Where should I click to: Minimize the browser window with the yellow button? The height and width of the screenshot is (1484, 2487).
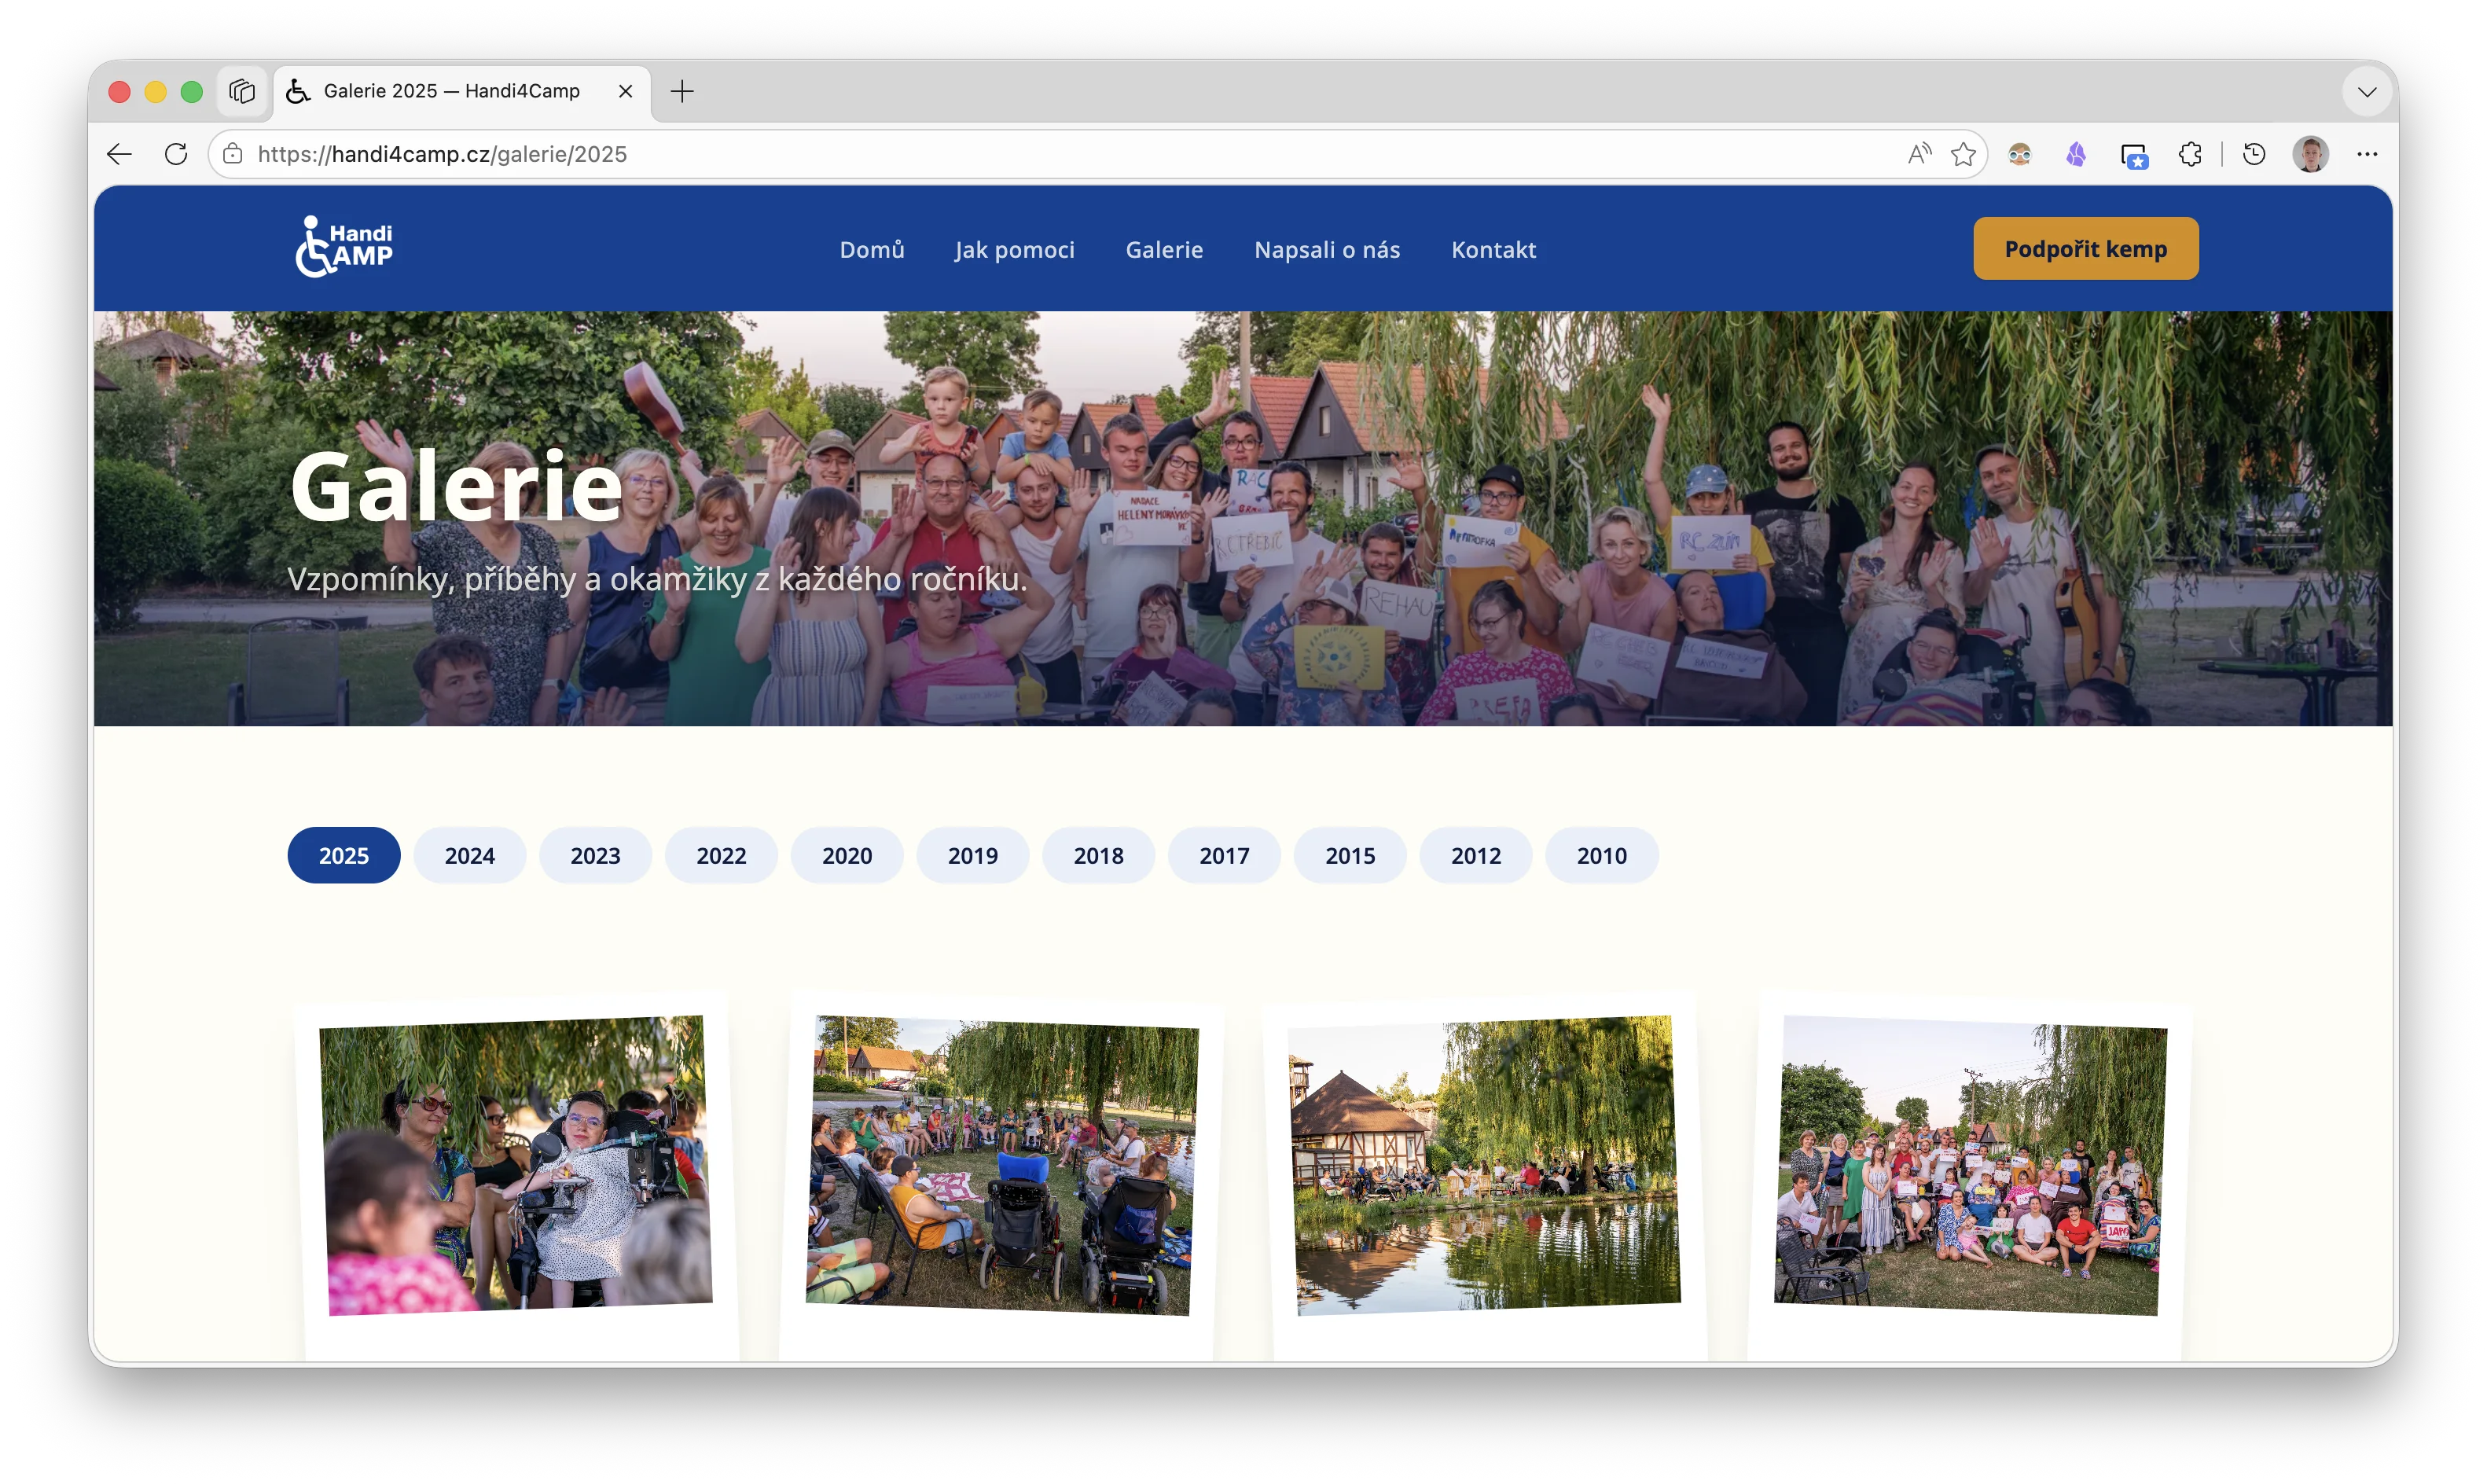[x=155, y=92]
